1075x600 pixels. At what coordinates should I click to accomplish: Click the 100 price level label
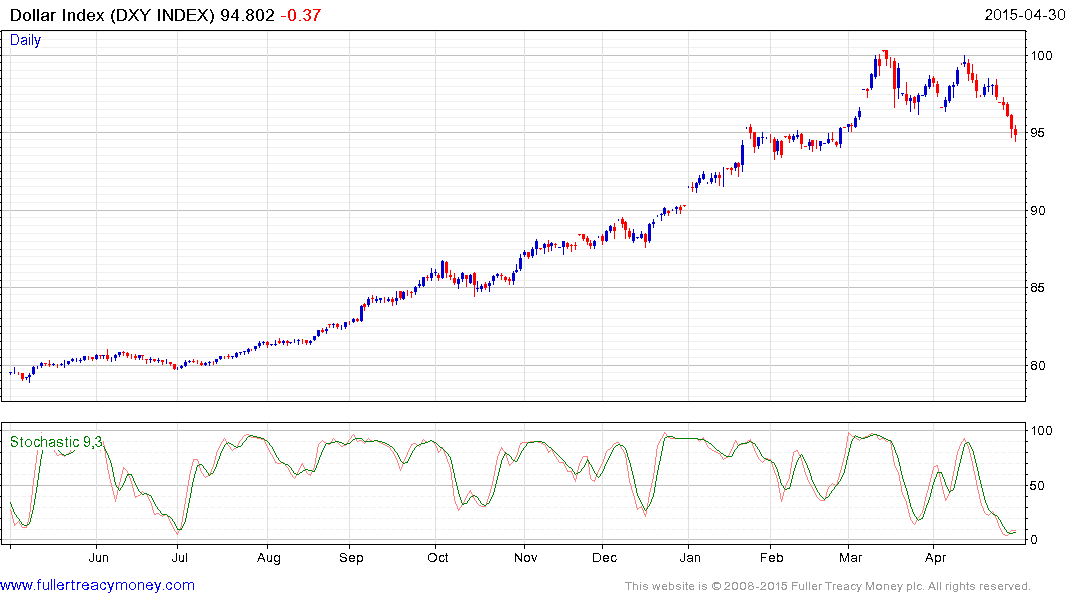1041,56
